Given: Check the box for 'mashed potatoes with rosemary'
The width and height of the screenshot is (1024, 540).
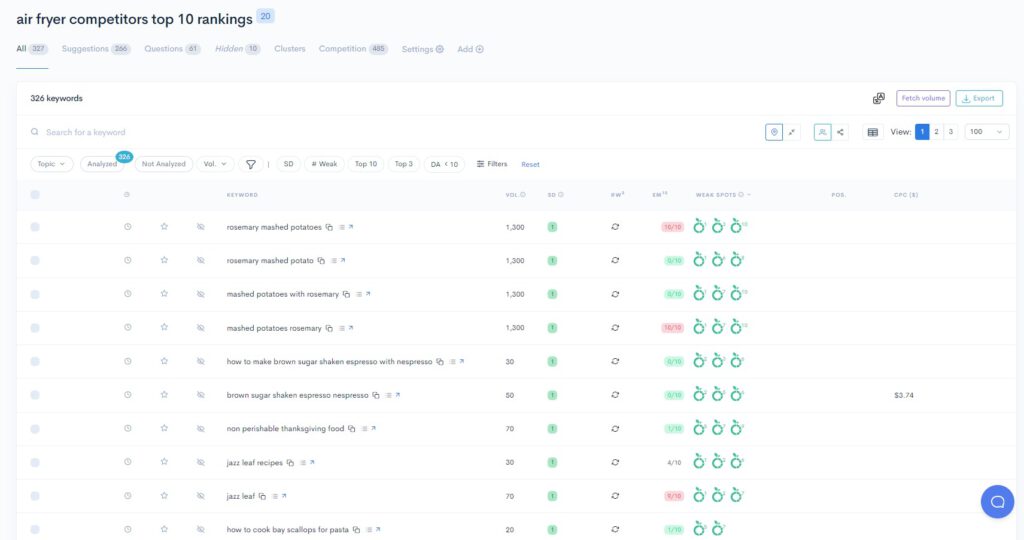Looking at the screenshot, I should 35,295.
